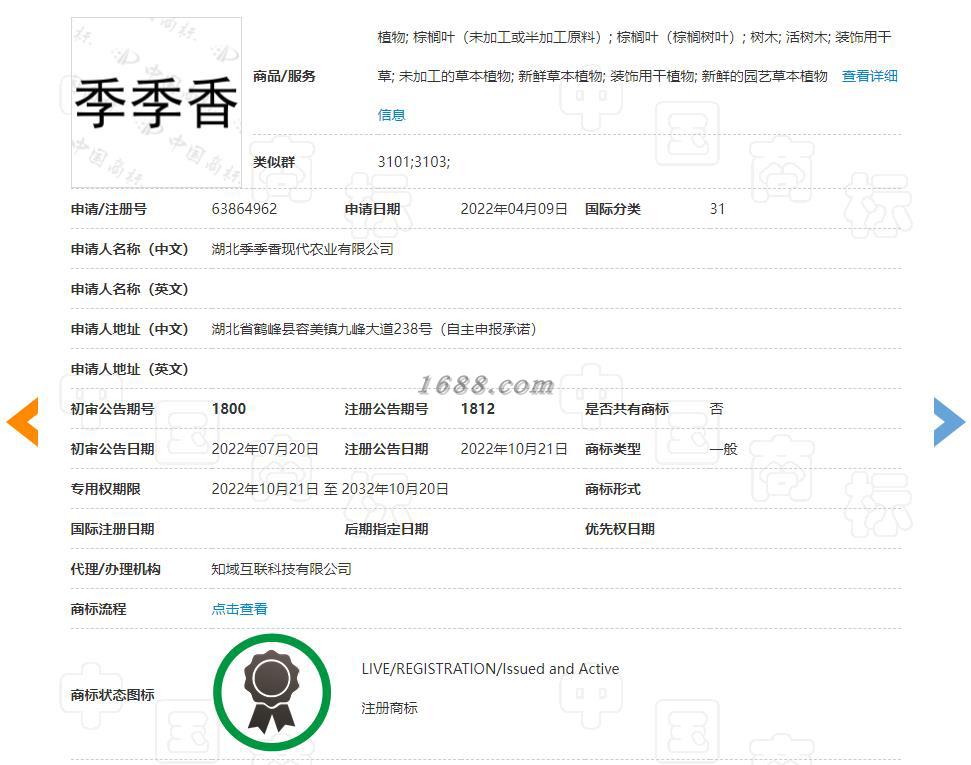Click the 申请人名称（英文） label
Screen dimensions: 971x765
pyautogui.click(x=129, y=289)
